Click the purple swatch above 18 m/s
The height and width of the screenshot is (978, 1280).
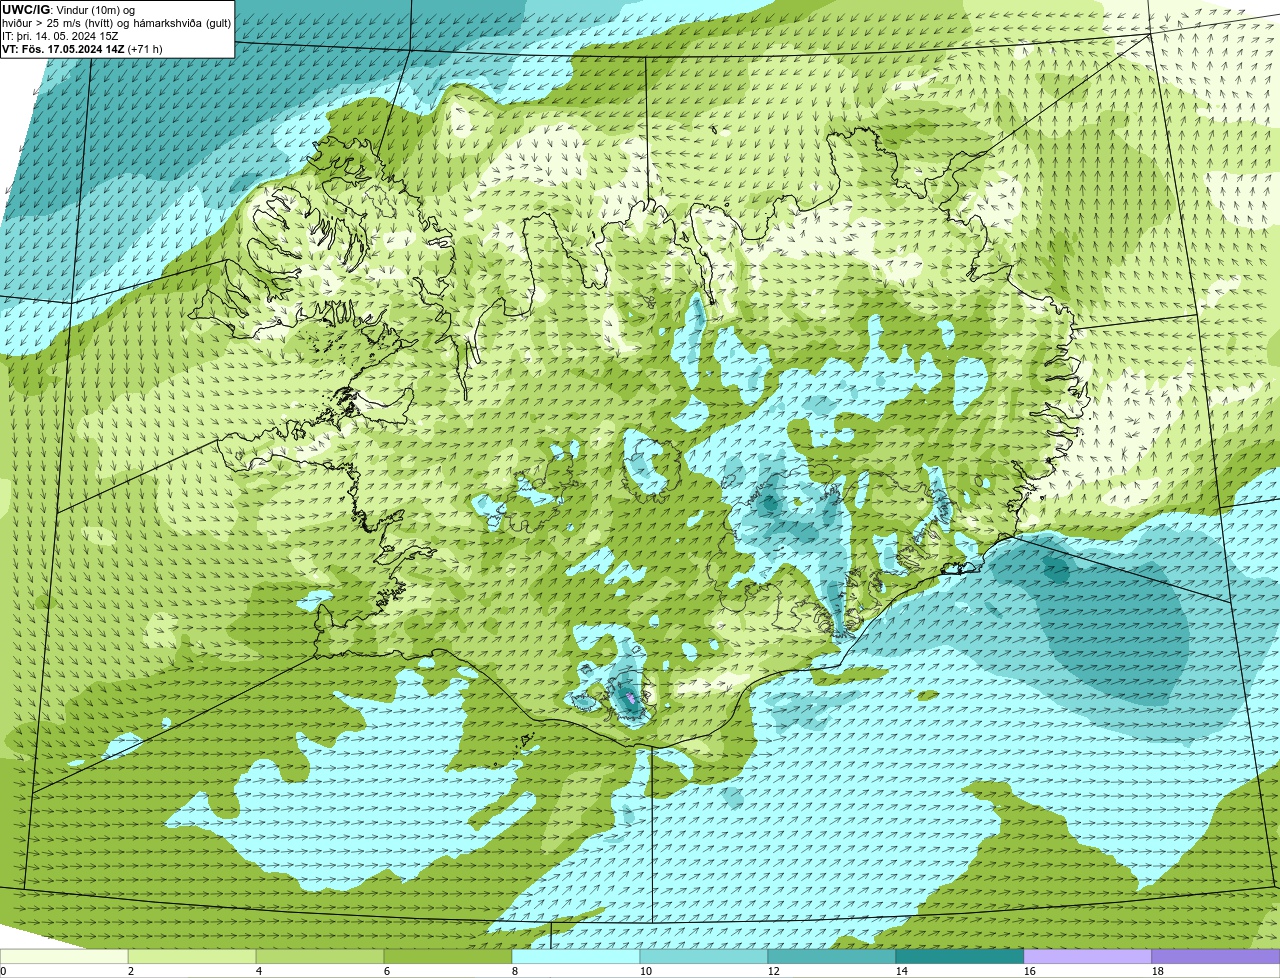point(1216,956)
